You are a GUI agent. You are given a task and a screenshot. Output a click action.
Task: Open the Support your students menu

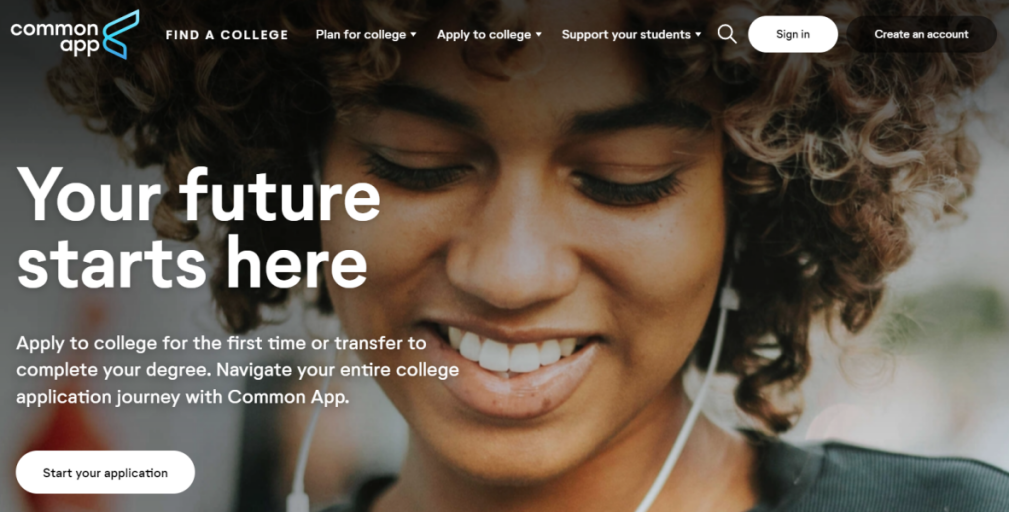[626, 35]
